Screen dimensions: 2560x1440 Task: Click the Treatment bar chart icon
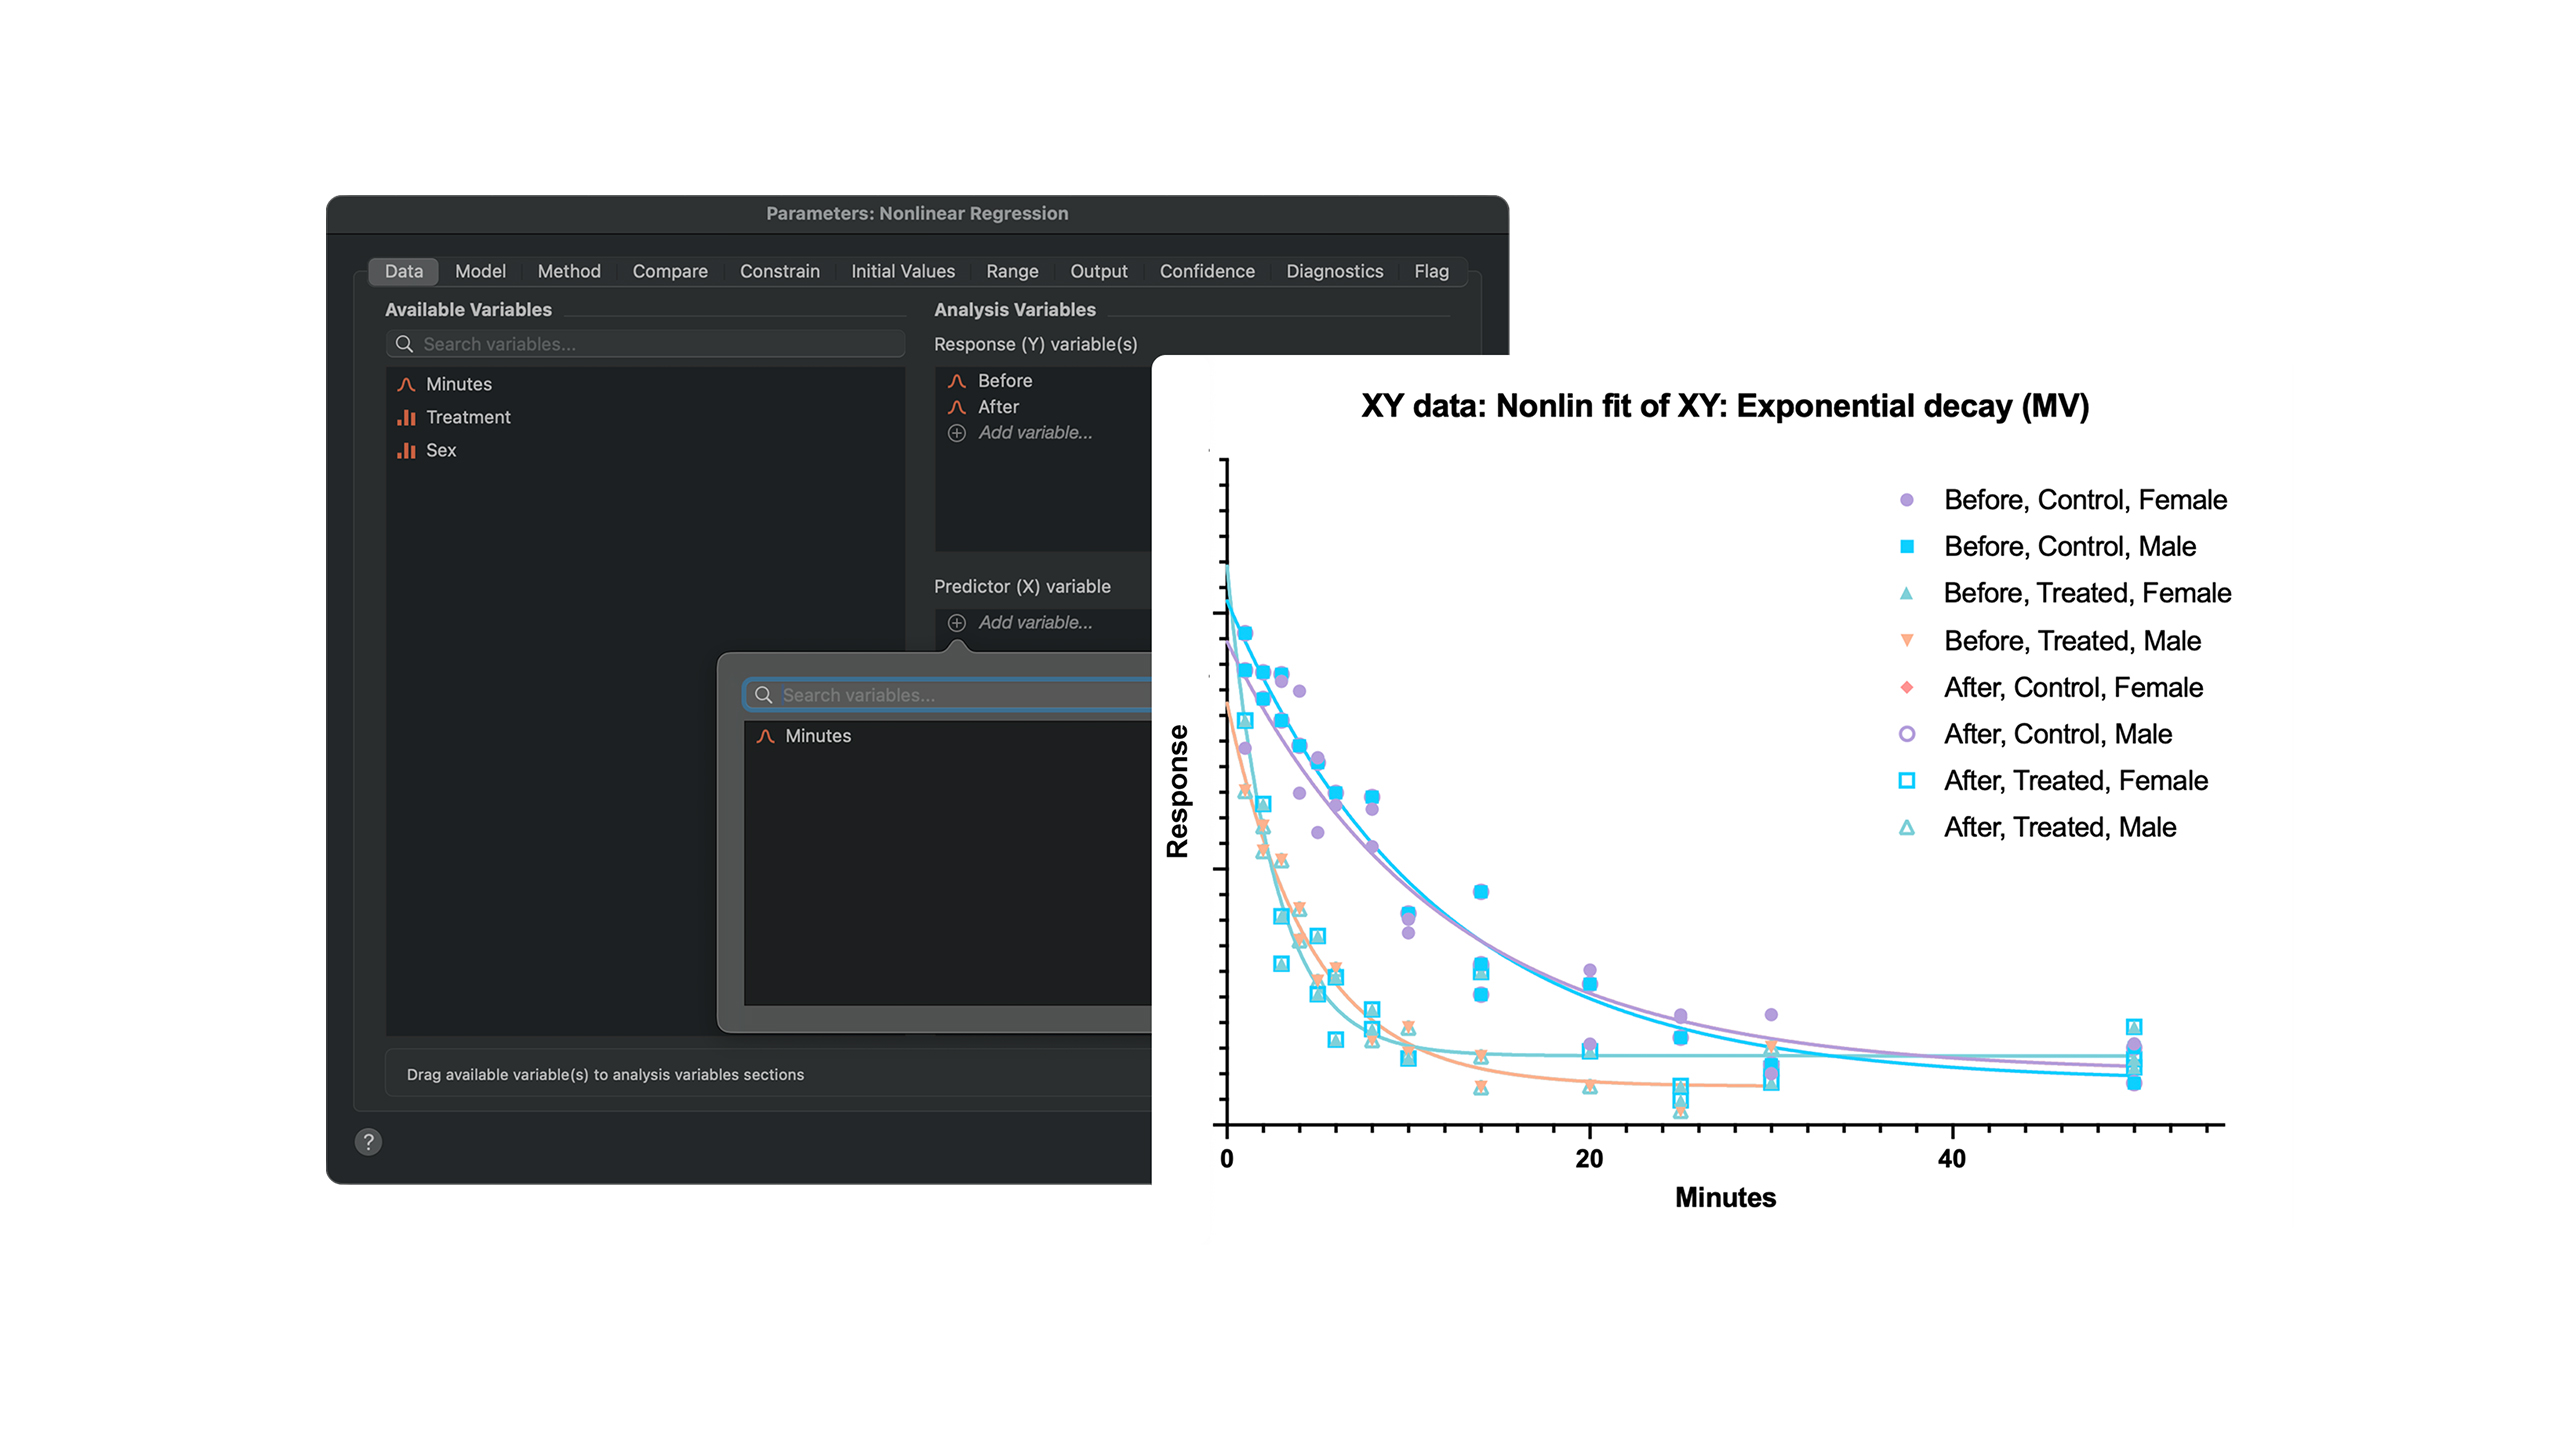click(406, 417)
